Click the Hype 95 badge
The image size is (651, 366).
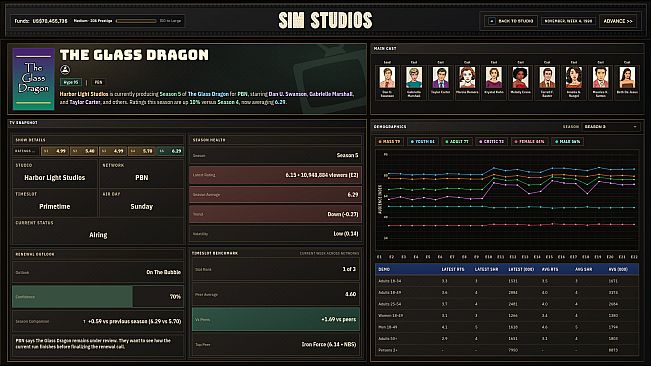coord(71,82)
